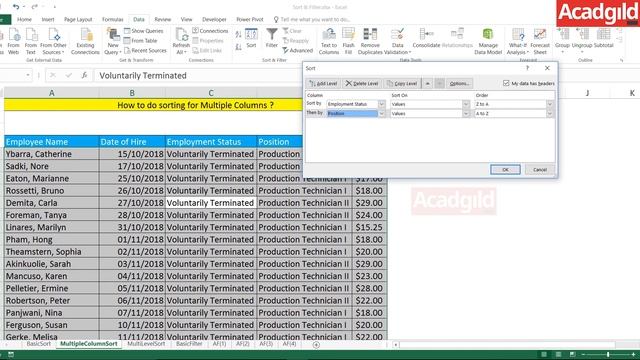Click the Undo icon in quick access
The height and width of the screenshot is (360, 640).
pos(16,7)
